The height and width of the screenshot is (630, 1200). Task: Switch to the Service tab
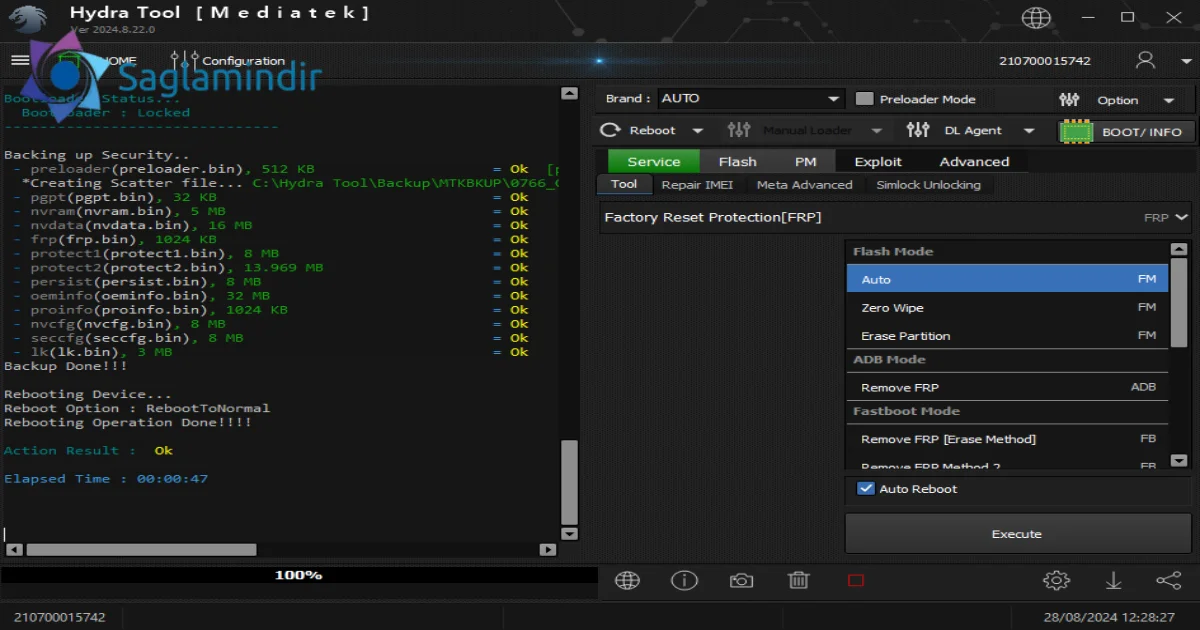[x=653, y=161]
